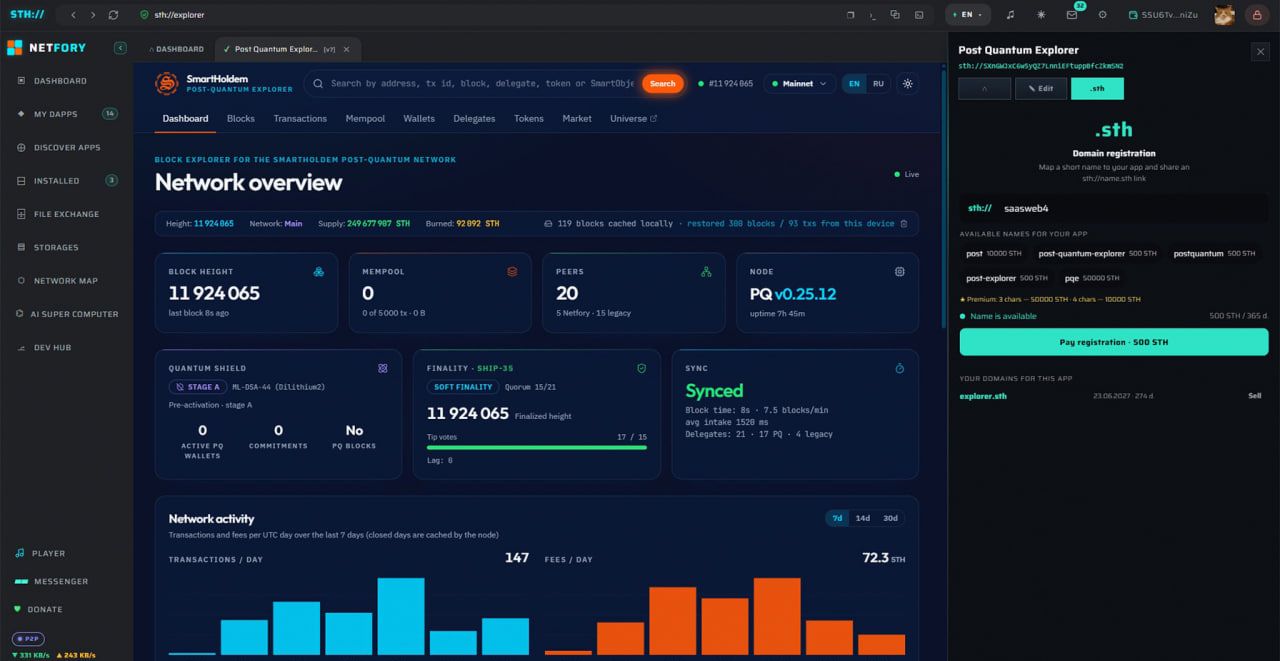The height and width of the screenshot is (661, 1280).
Task: Select the 14d network activity range
Action: coord(862,518)
